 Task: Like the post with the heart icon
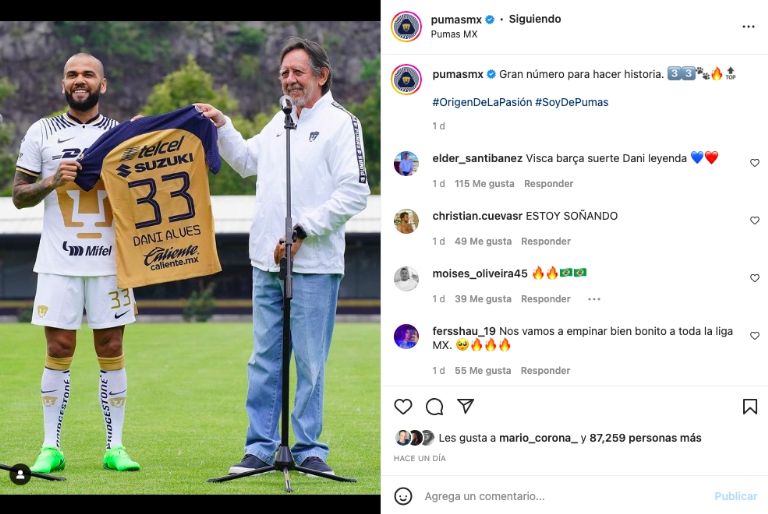[403, 407]
